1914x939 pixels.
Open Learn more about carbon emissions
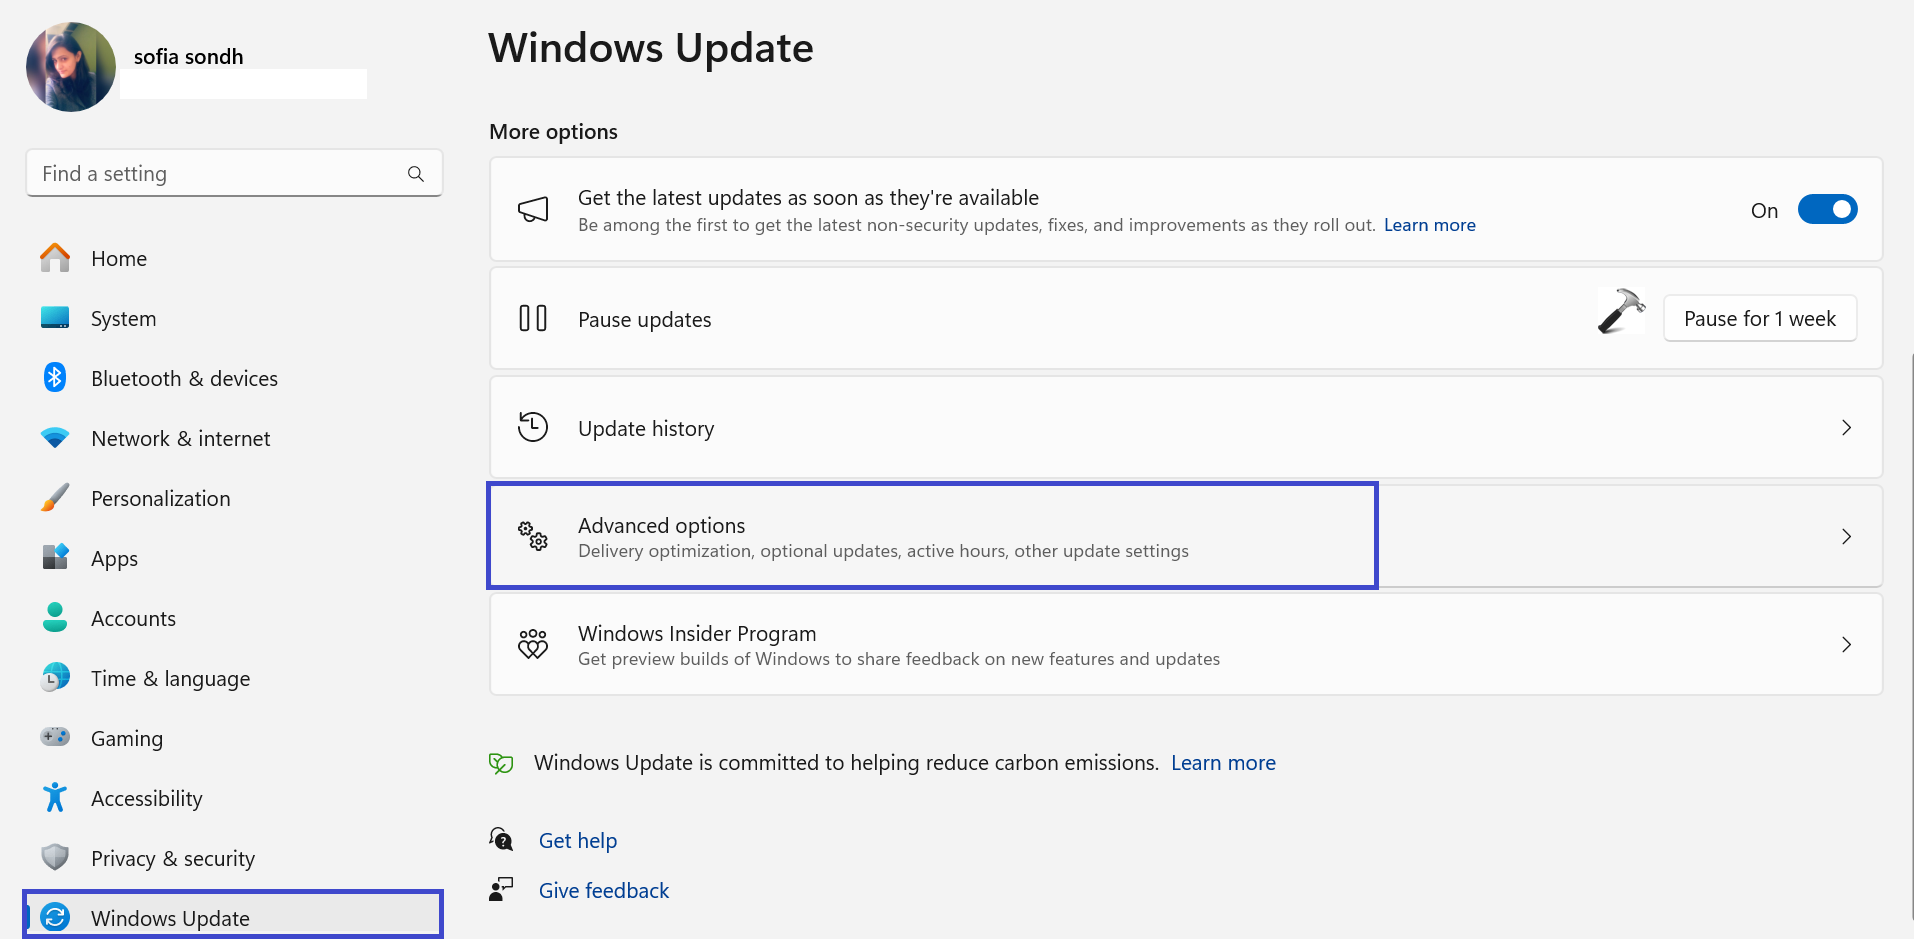click(1223, 763)
